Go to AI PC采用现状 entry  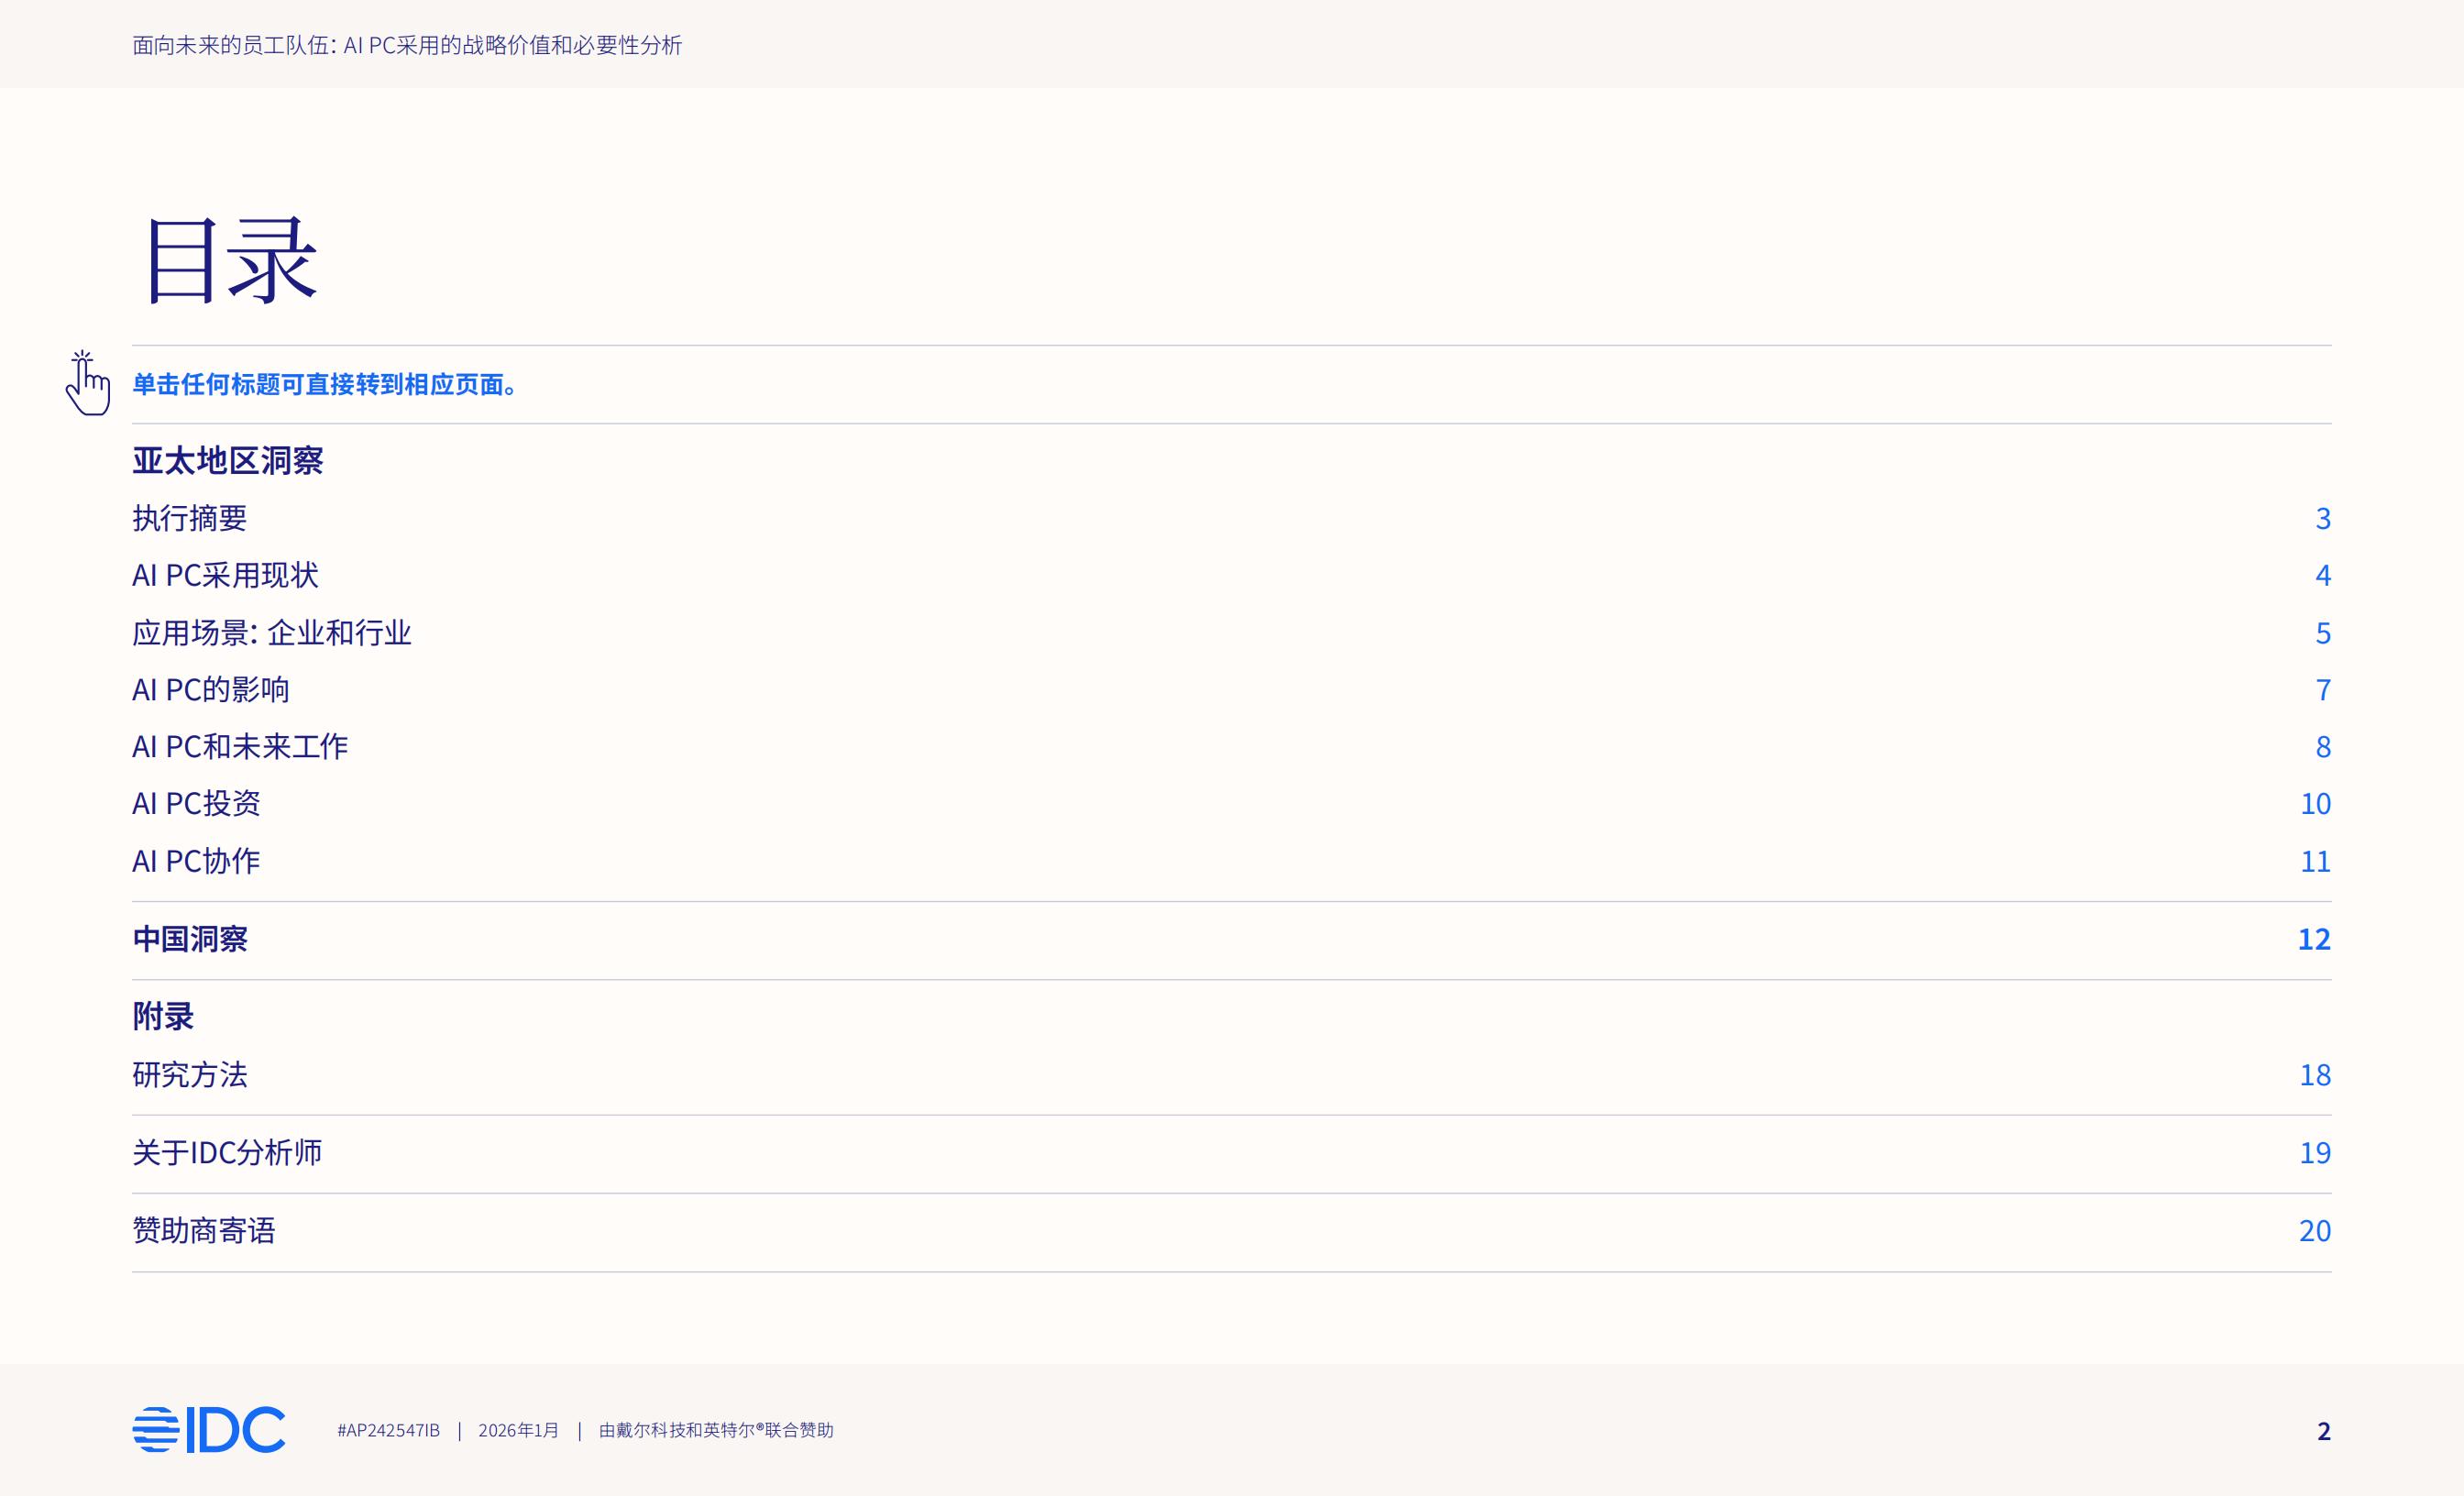225,575
